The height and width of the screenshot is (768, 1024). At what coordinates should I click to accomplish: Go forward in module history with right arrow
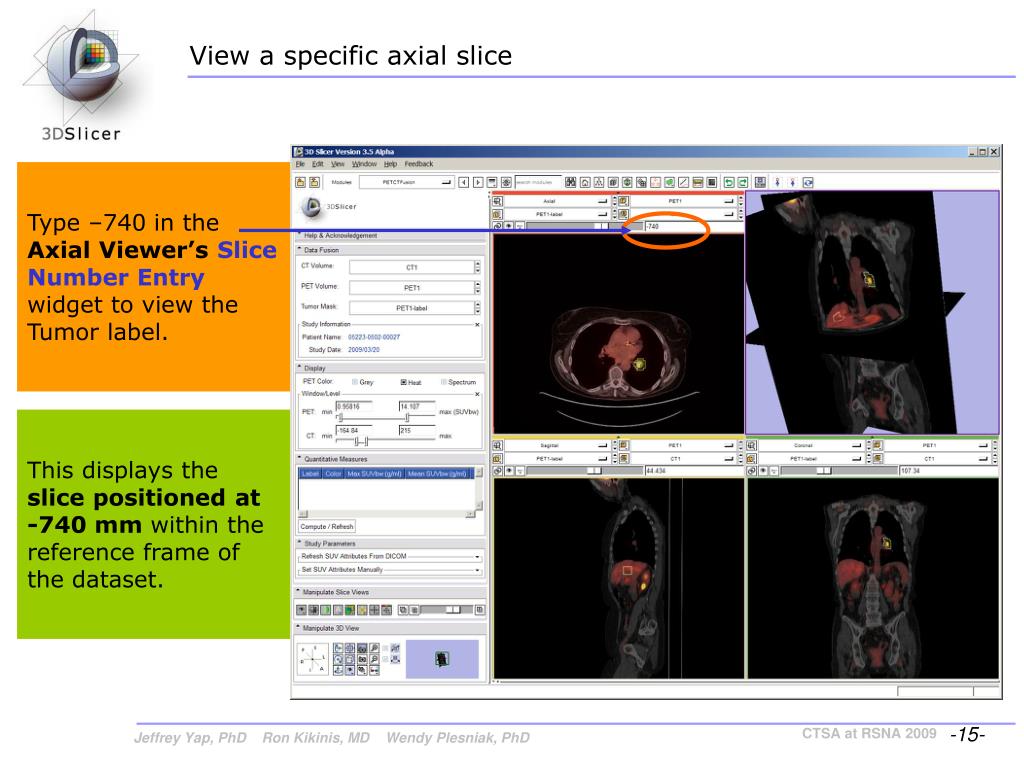478,182
